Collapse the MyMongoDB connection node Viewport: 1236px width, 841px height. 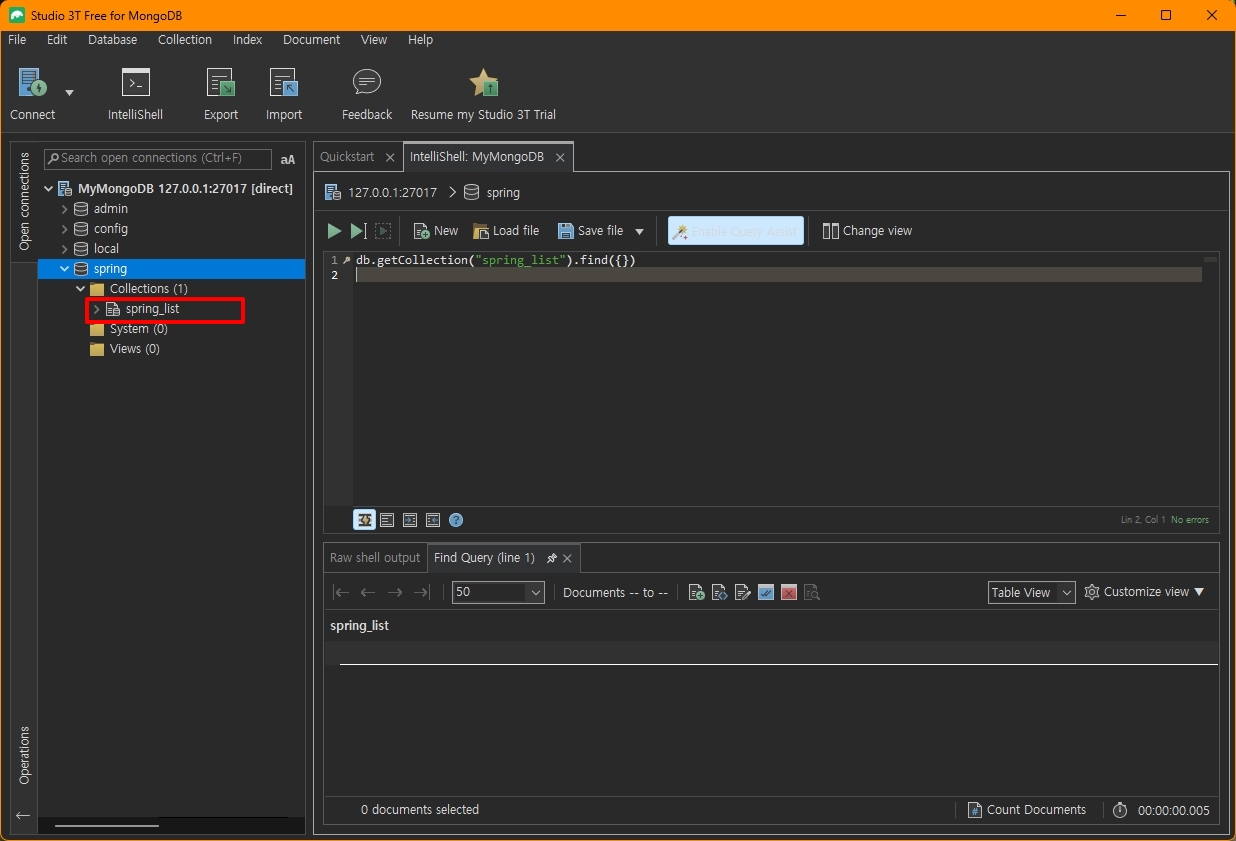coord(48,188)
